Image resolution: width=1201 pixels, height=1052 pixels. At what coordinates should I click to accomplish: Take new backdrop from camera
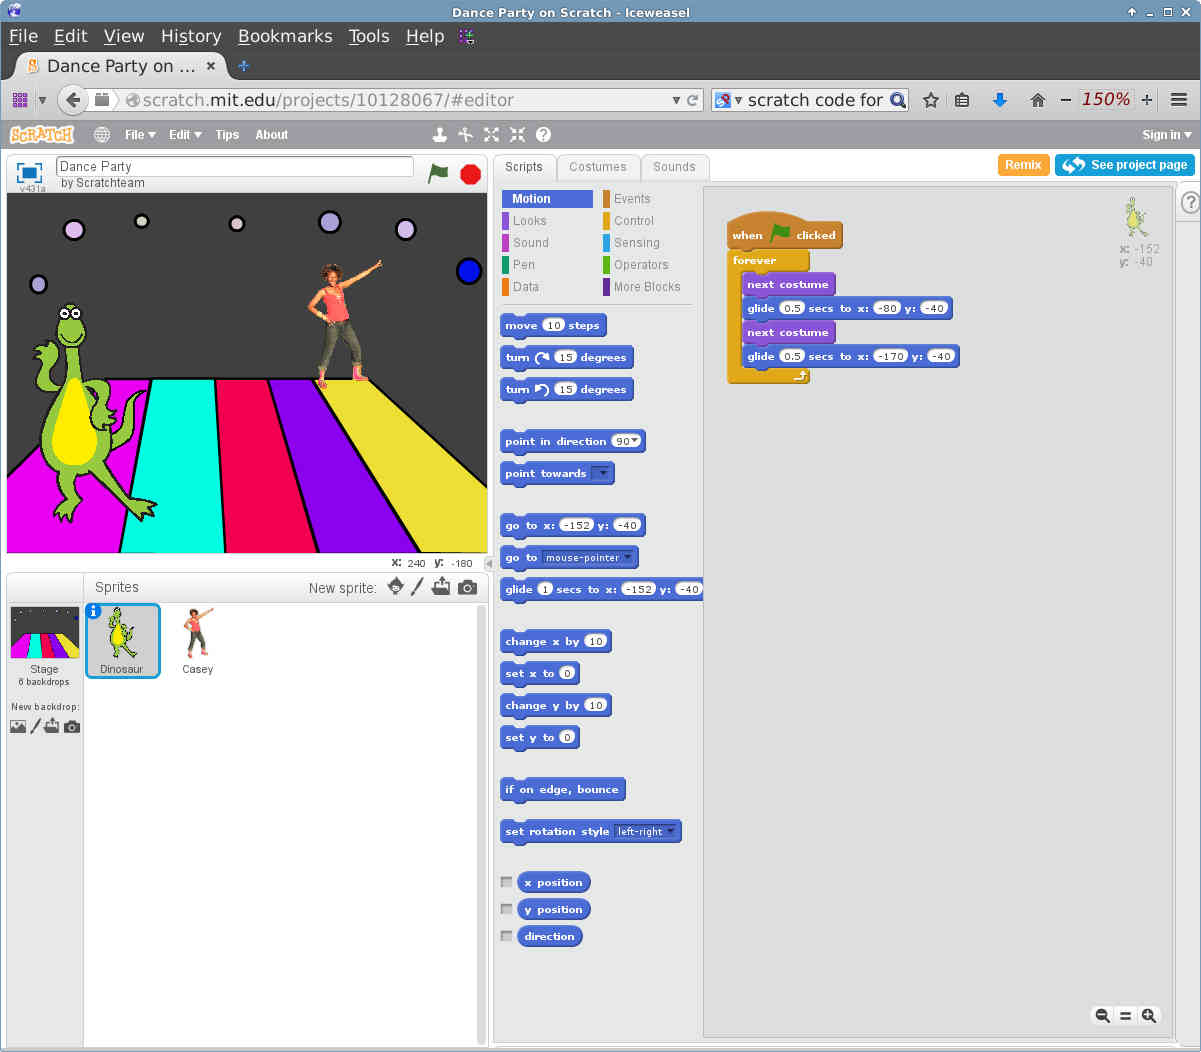tap(72, 726)
